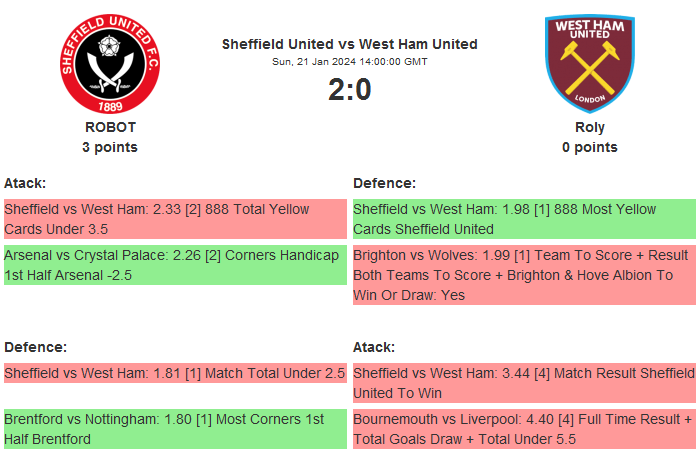The height and width of the screenshot is (460, 700).
Task: Open the Total Yellow Cards Under 3.5 bet
Action: click(x=175, y=219)
